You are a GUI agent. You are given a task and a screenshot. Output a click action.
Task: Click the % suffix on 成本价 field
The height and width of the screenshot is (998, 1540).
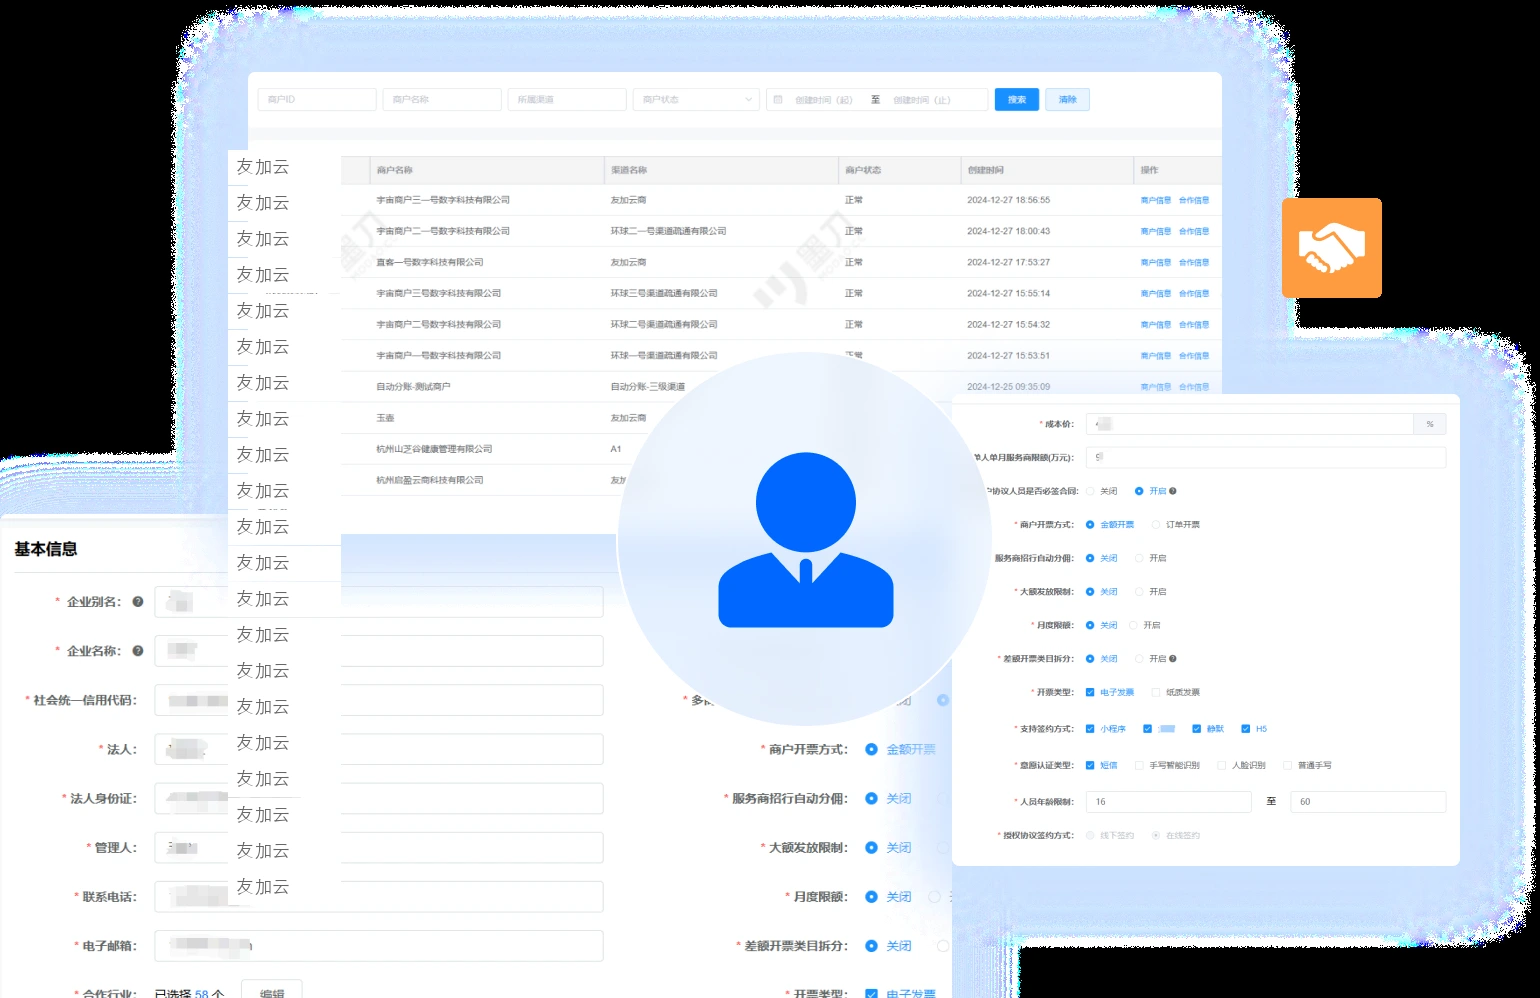click(x=1430, y=424)
